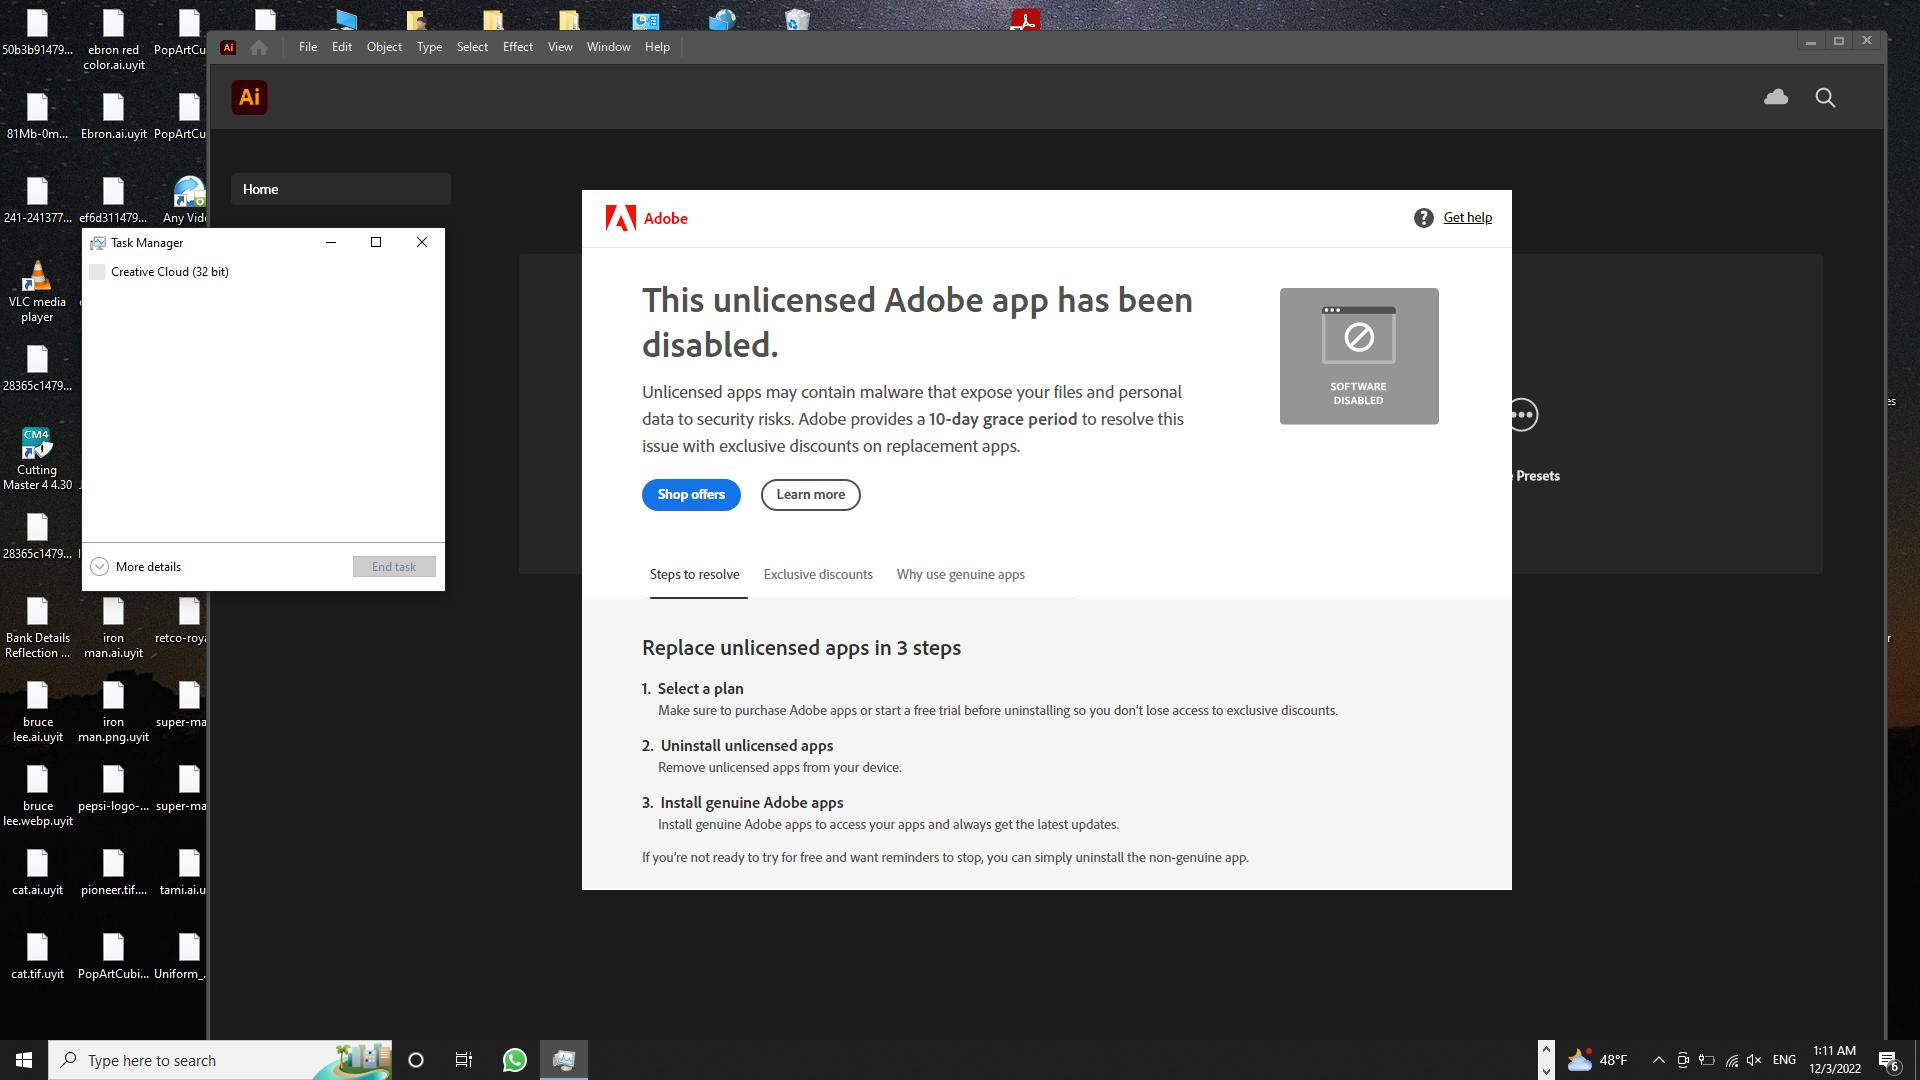Open the Get help link
The height and width of the screenshot is (1080, 1920).
(1467, 218)
